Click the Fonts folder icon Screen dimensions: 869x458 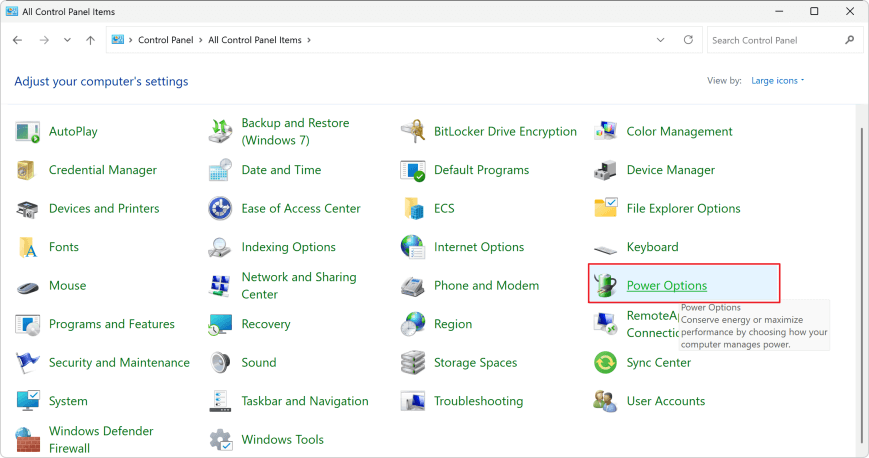pos(27,247)
